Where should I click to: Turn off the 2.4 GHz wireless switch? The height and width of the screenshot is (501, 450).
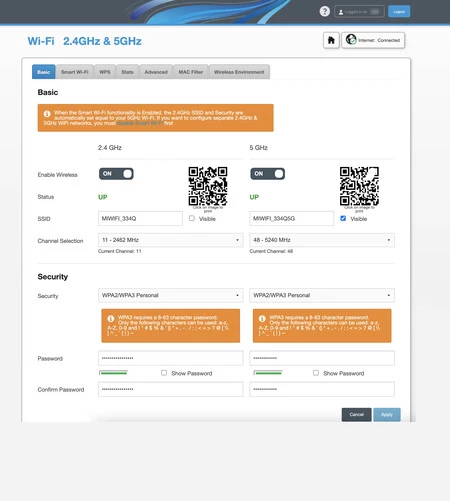tap(116, 174)
